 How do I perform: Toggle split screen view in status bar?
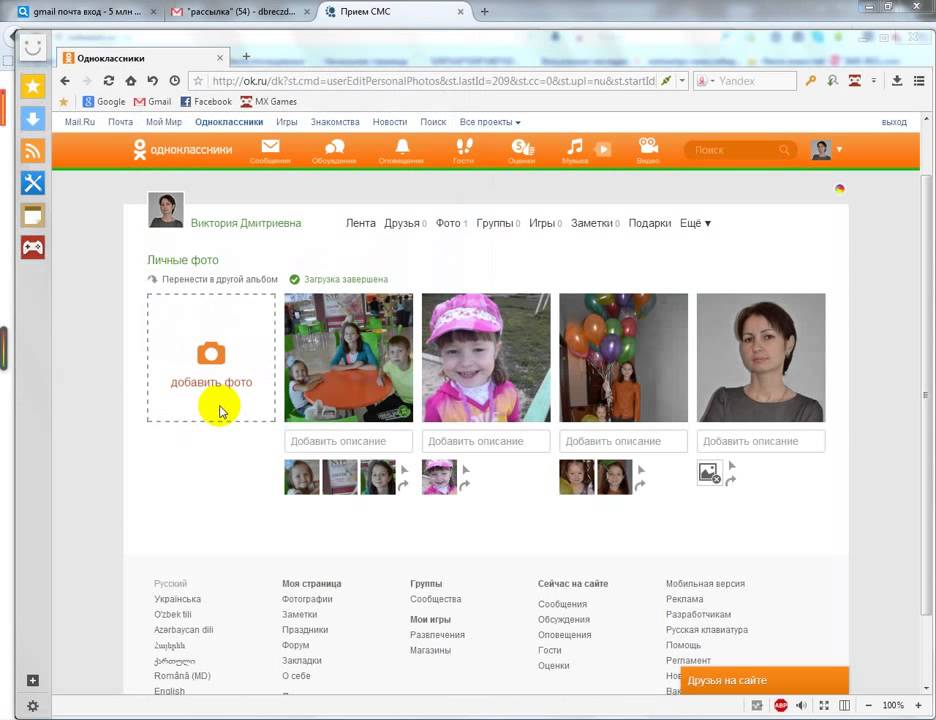pyautogui.click(x=845, y=706)
